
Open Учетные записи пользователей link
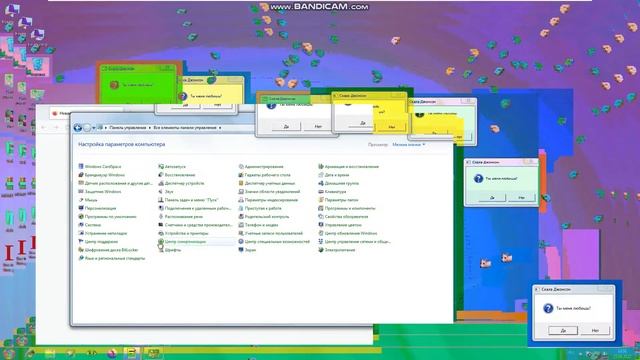pos(271,233)
